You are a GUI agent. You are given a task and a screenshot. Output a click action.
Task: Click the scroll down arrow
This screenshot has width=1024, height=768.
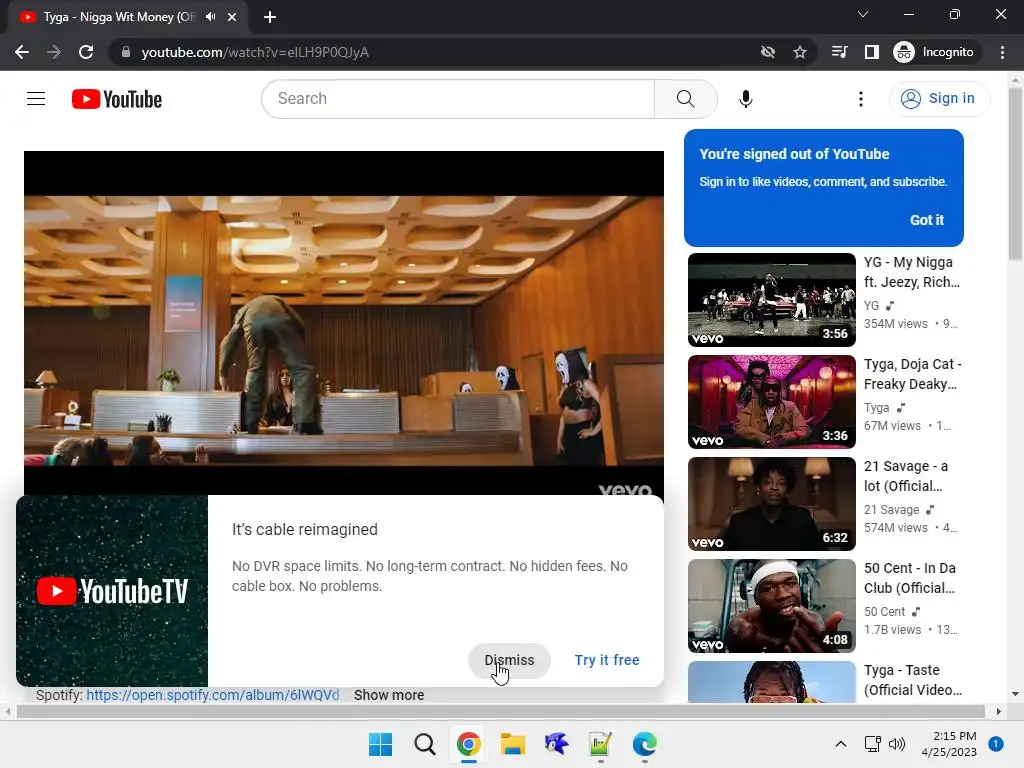(1015, 694)
